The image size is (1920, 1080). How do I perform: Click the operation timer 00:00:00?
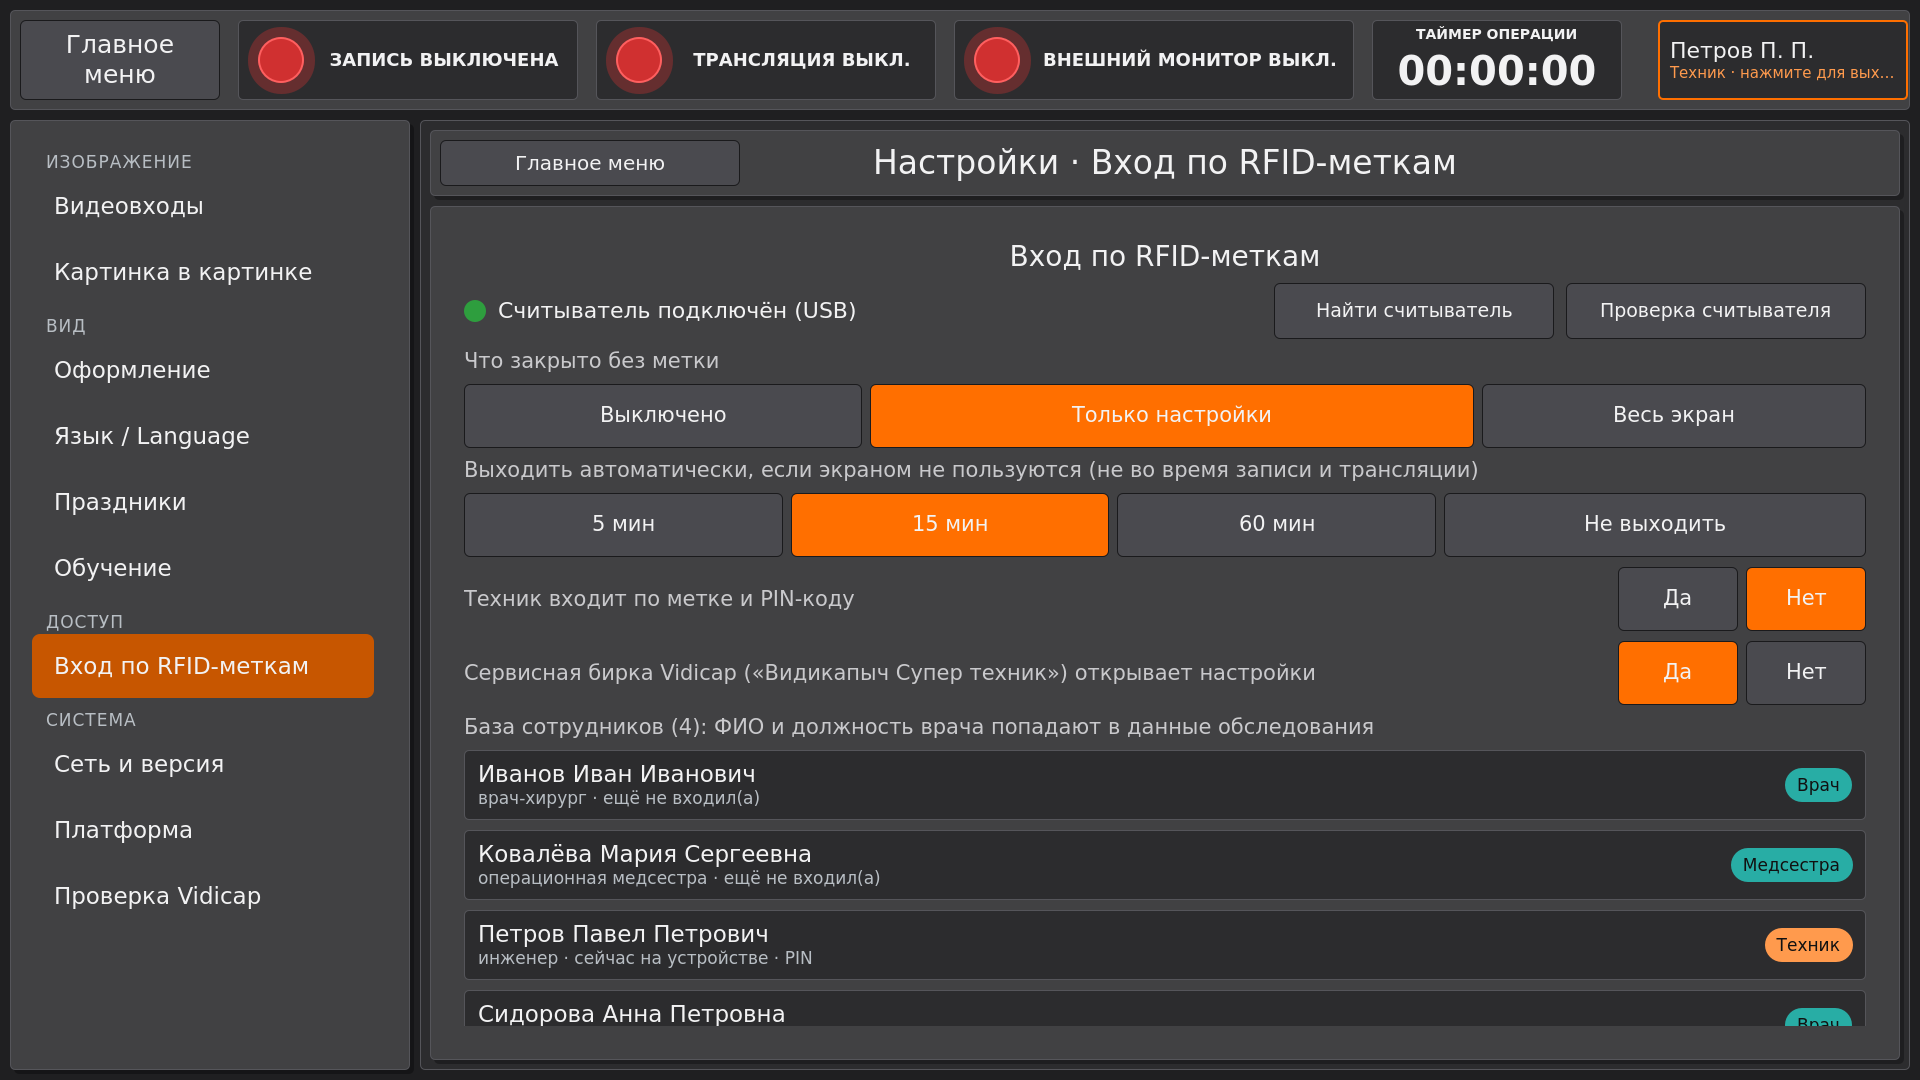click(x=1497, y=60)
